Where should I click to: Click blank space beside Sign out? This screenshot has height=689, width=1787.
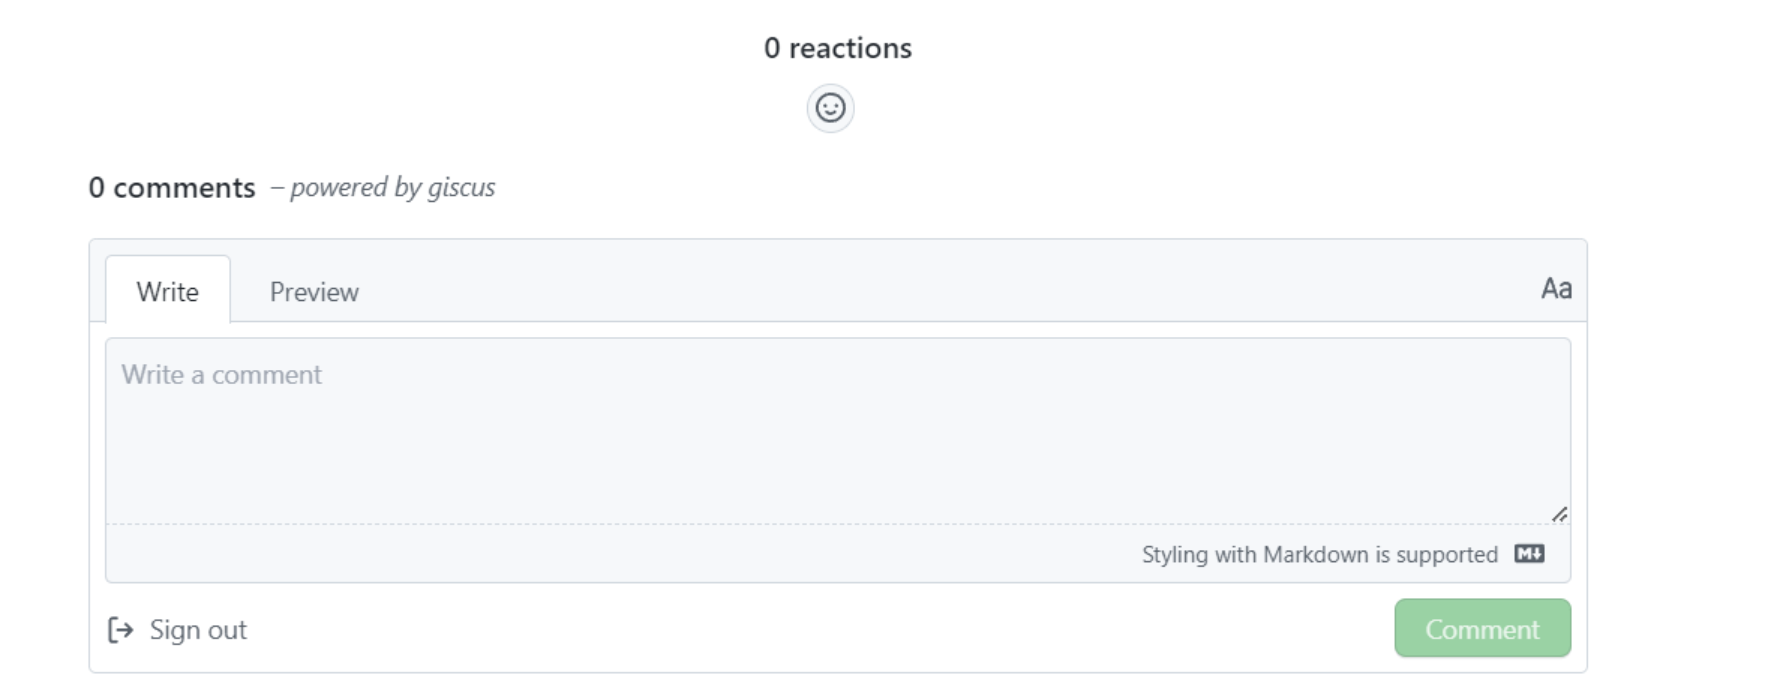pos(820,629)
